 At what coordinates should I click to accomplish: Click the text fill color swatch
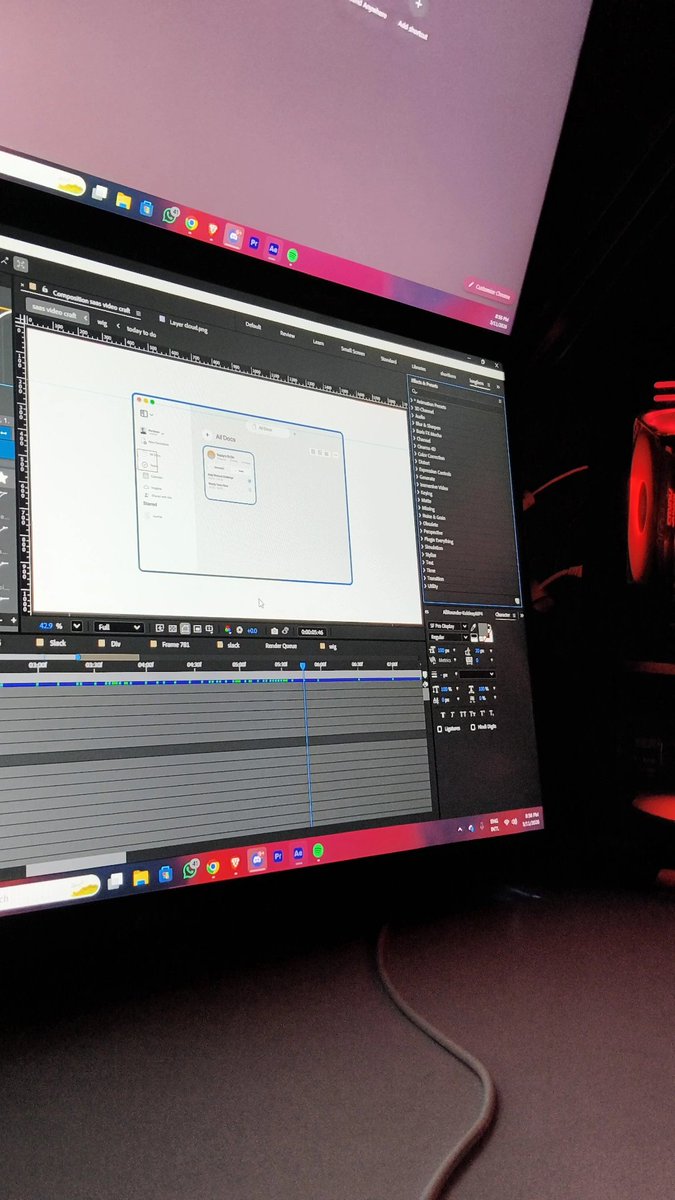tap(484, 630)
